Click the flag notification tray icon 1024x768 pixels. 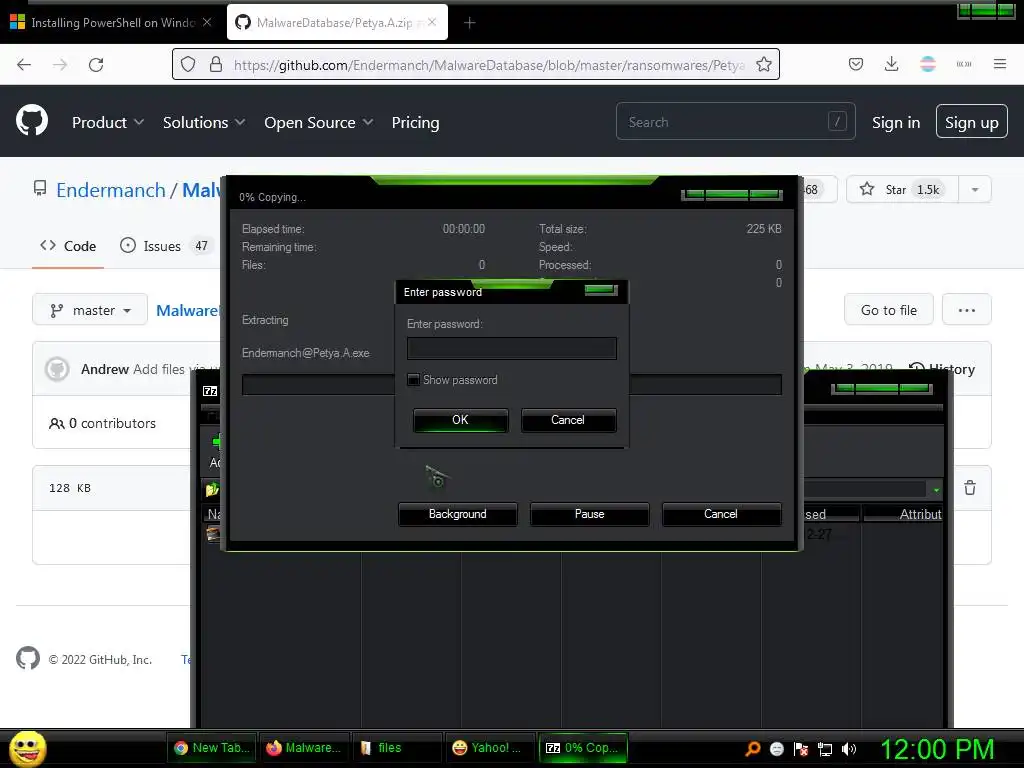tap(801, 748)
